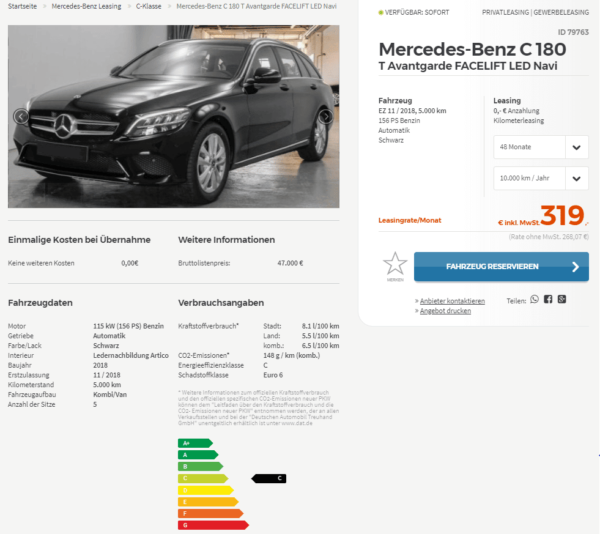Click the fuel consumption footnote text
600x534 pixels.
(258, 408)
